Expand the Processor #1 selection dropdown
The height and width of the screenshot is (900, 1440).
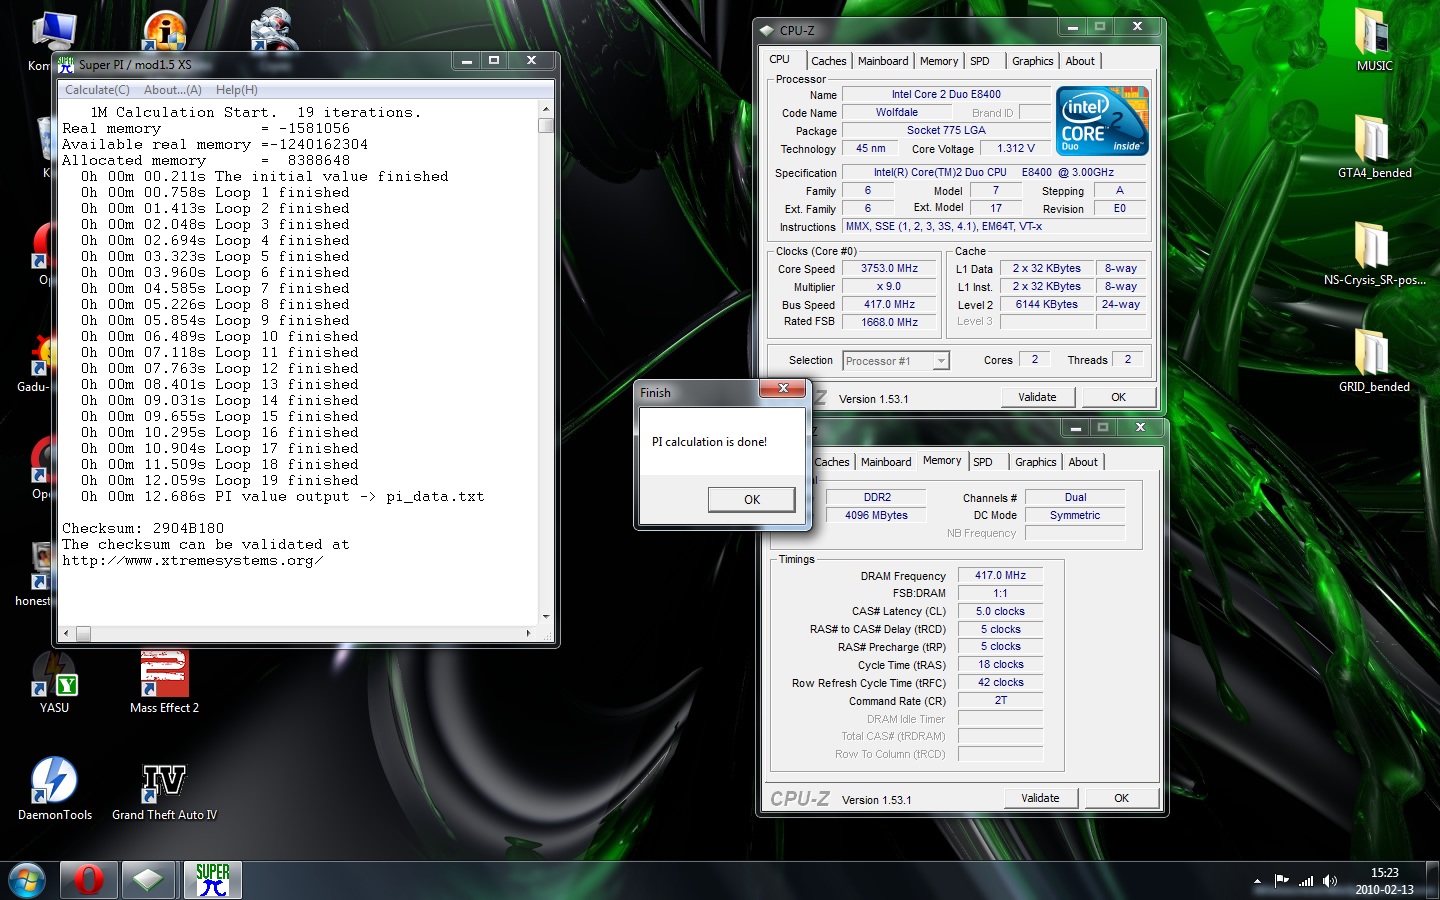pyautogui.click(x=940, y=361)
